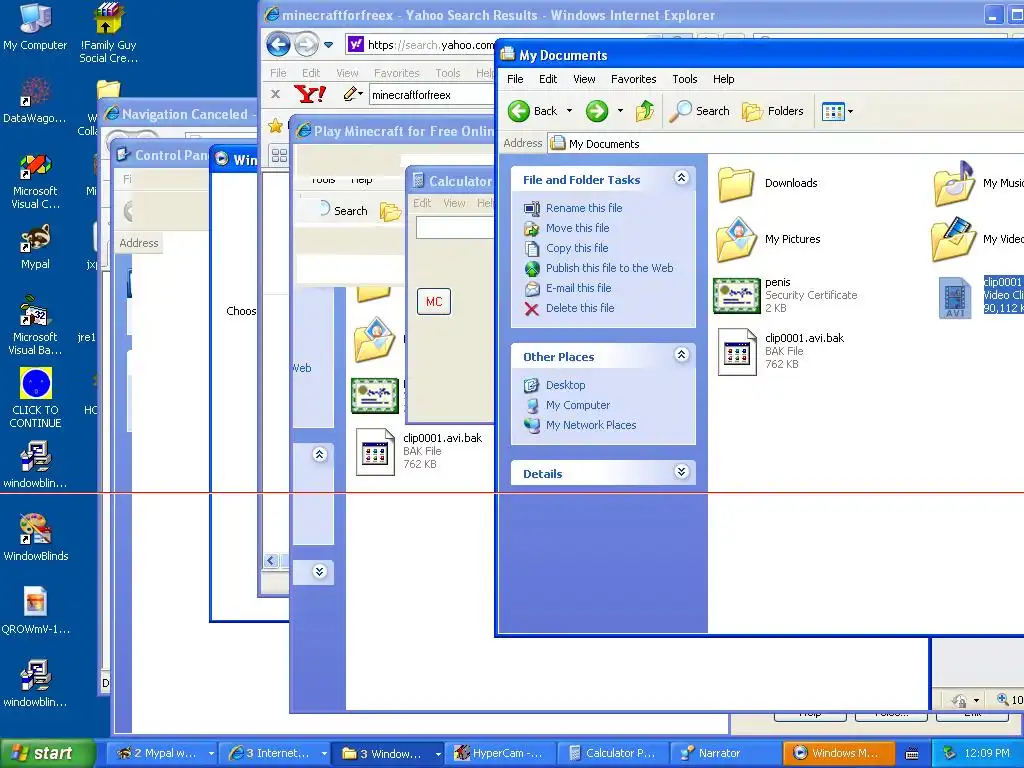Click Publish this file to the Web
Image resolution: width=1024 pixels, height=768 pixels.
[609, 268]
